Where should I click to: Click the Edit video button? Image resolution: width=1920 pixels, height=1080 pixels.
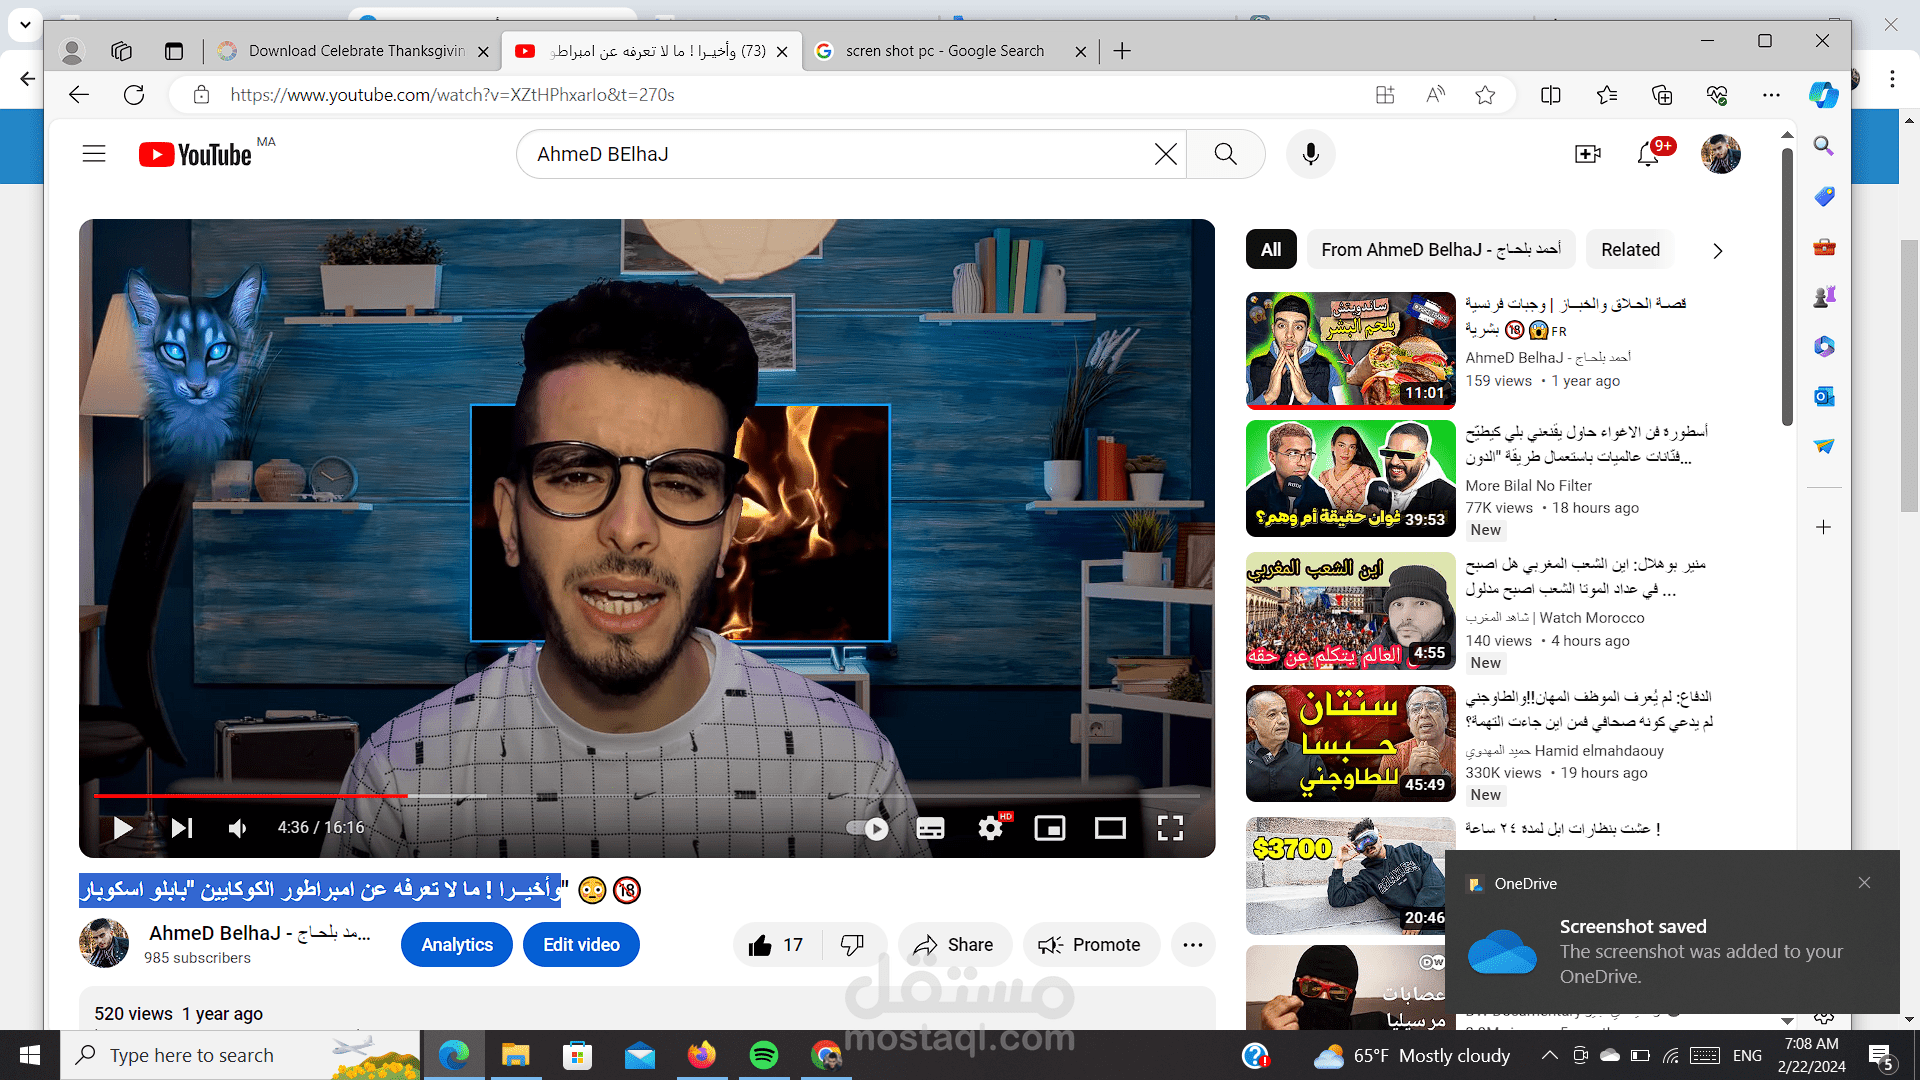point(581,945)
